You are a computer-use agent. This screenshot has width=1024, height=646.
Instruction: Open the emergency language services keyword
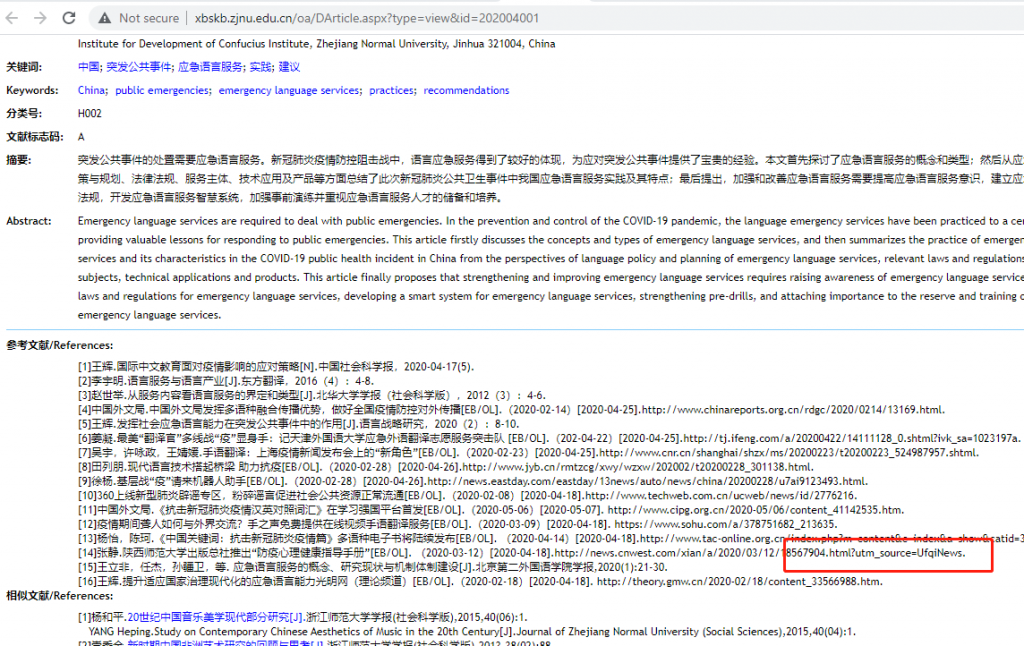pyautogui.click(x=288, y=90)
